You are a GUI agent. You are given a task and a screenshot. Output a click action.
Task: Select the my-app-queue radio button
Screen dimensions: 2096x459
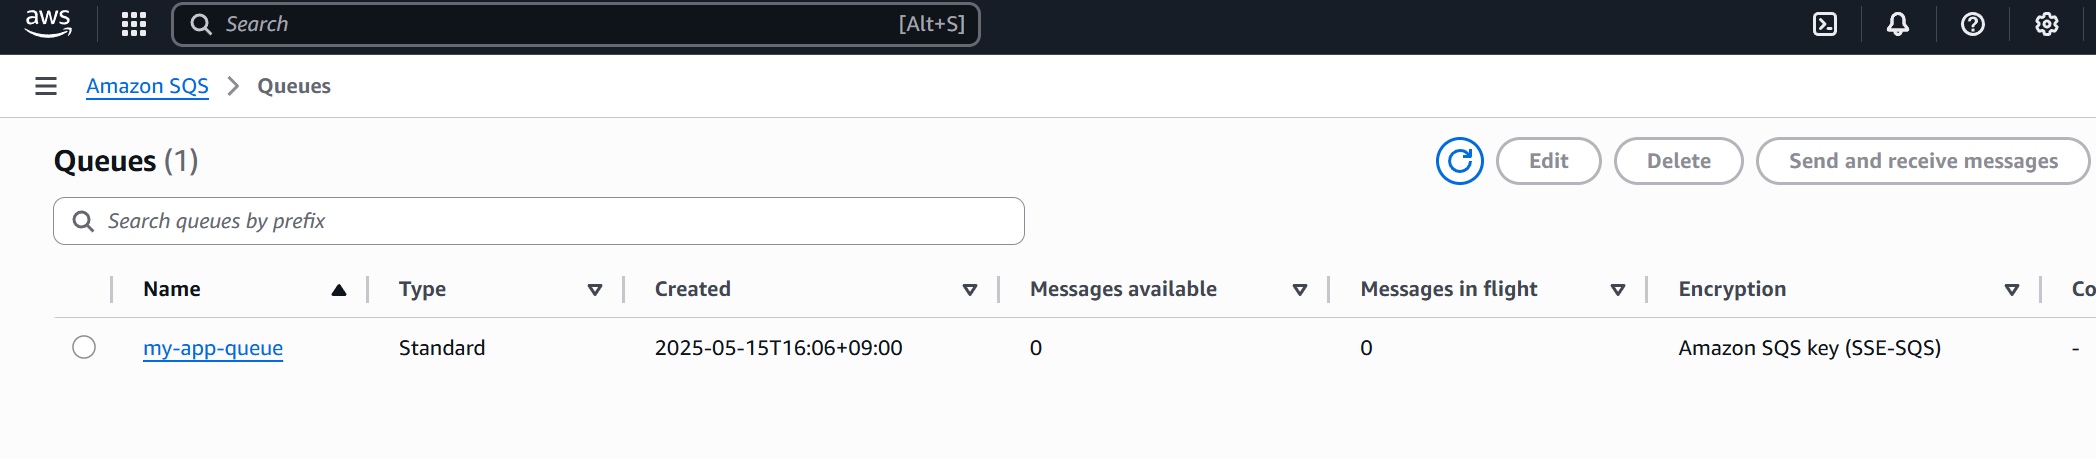coord(84,347)
